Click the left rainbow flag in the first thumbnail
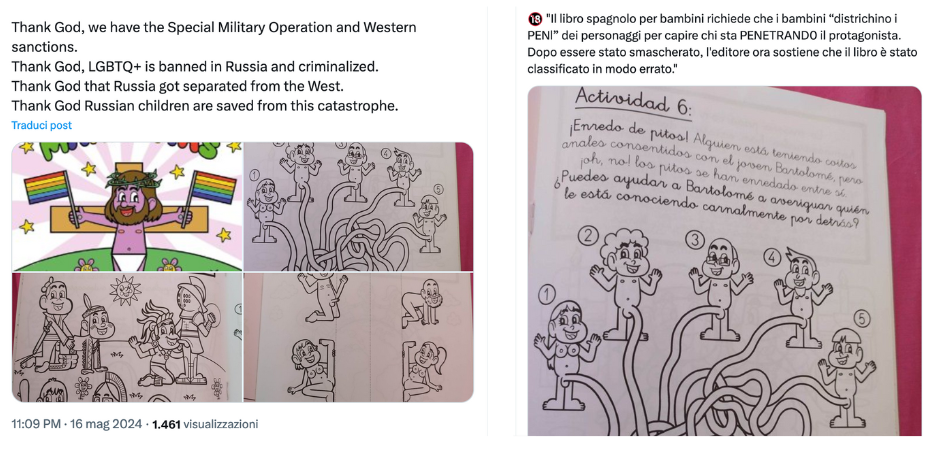The width and height of the screenshot is (933, 454). coord(45,187)
